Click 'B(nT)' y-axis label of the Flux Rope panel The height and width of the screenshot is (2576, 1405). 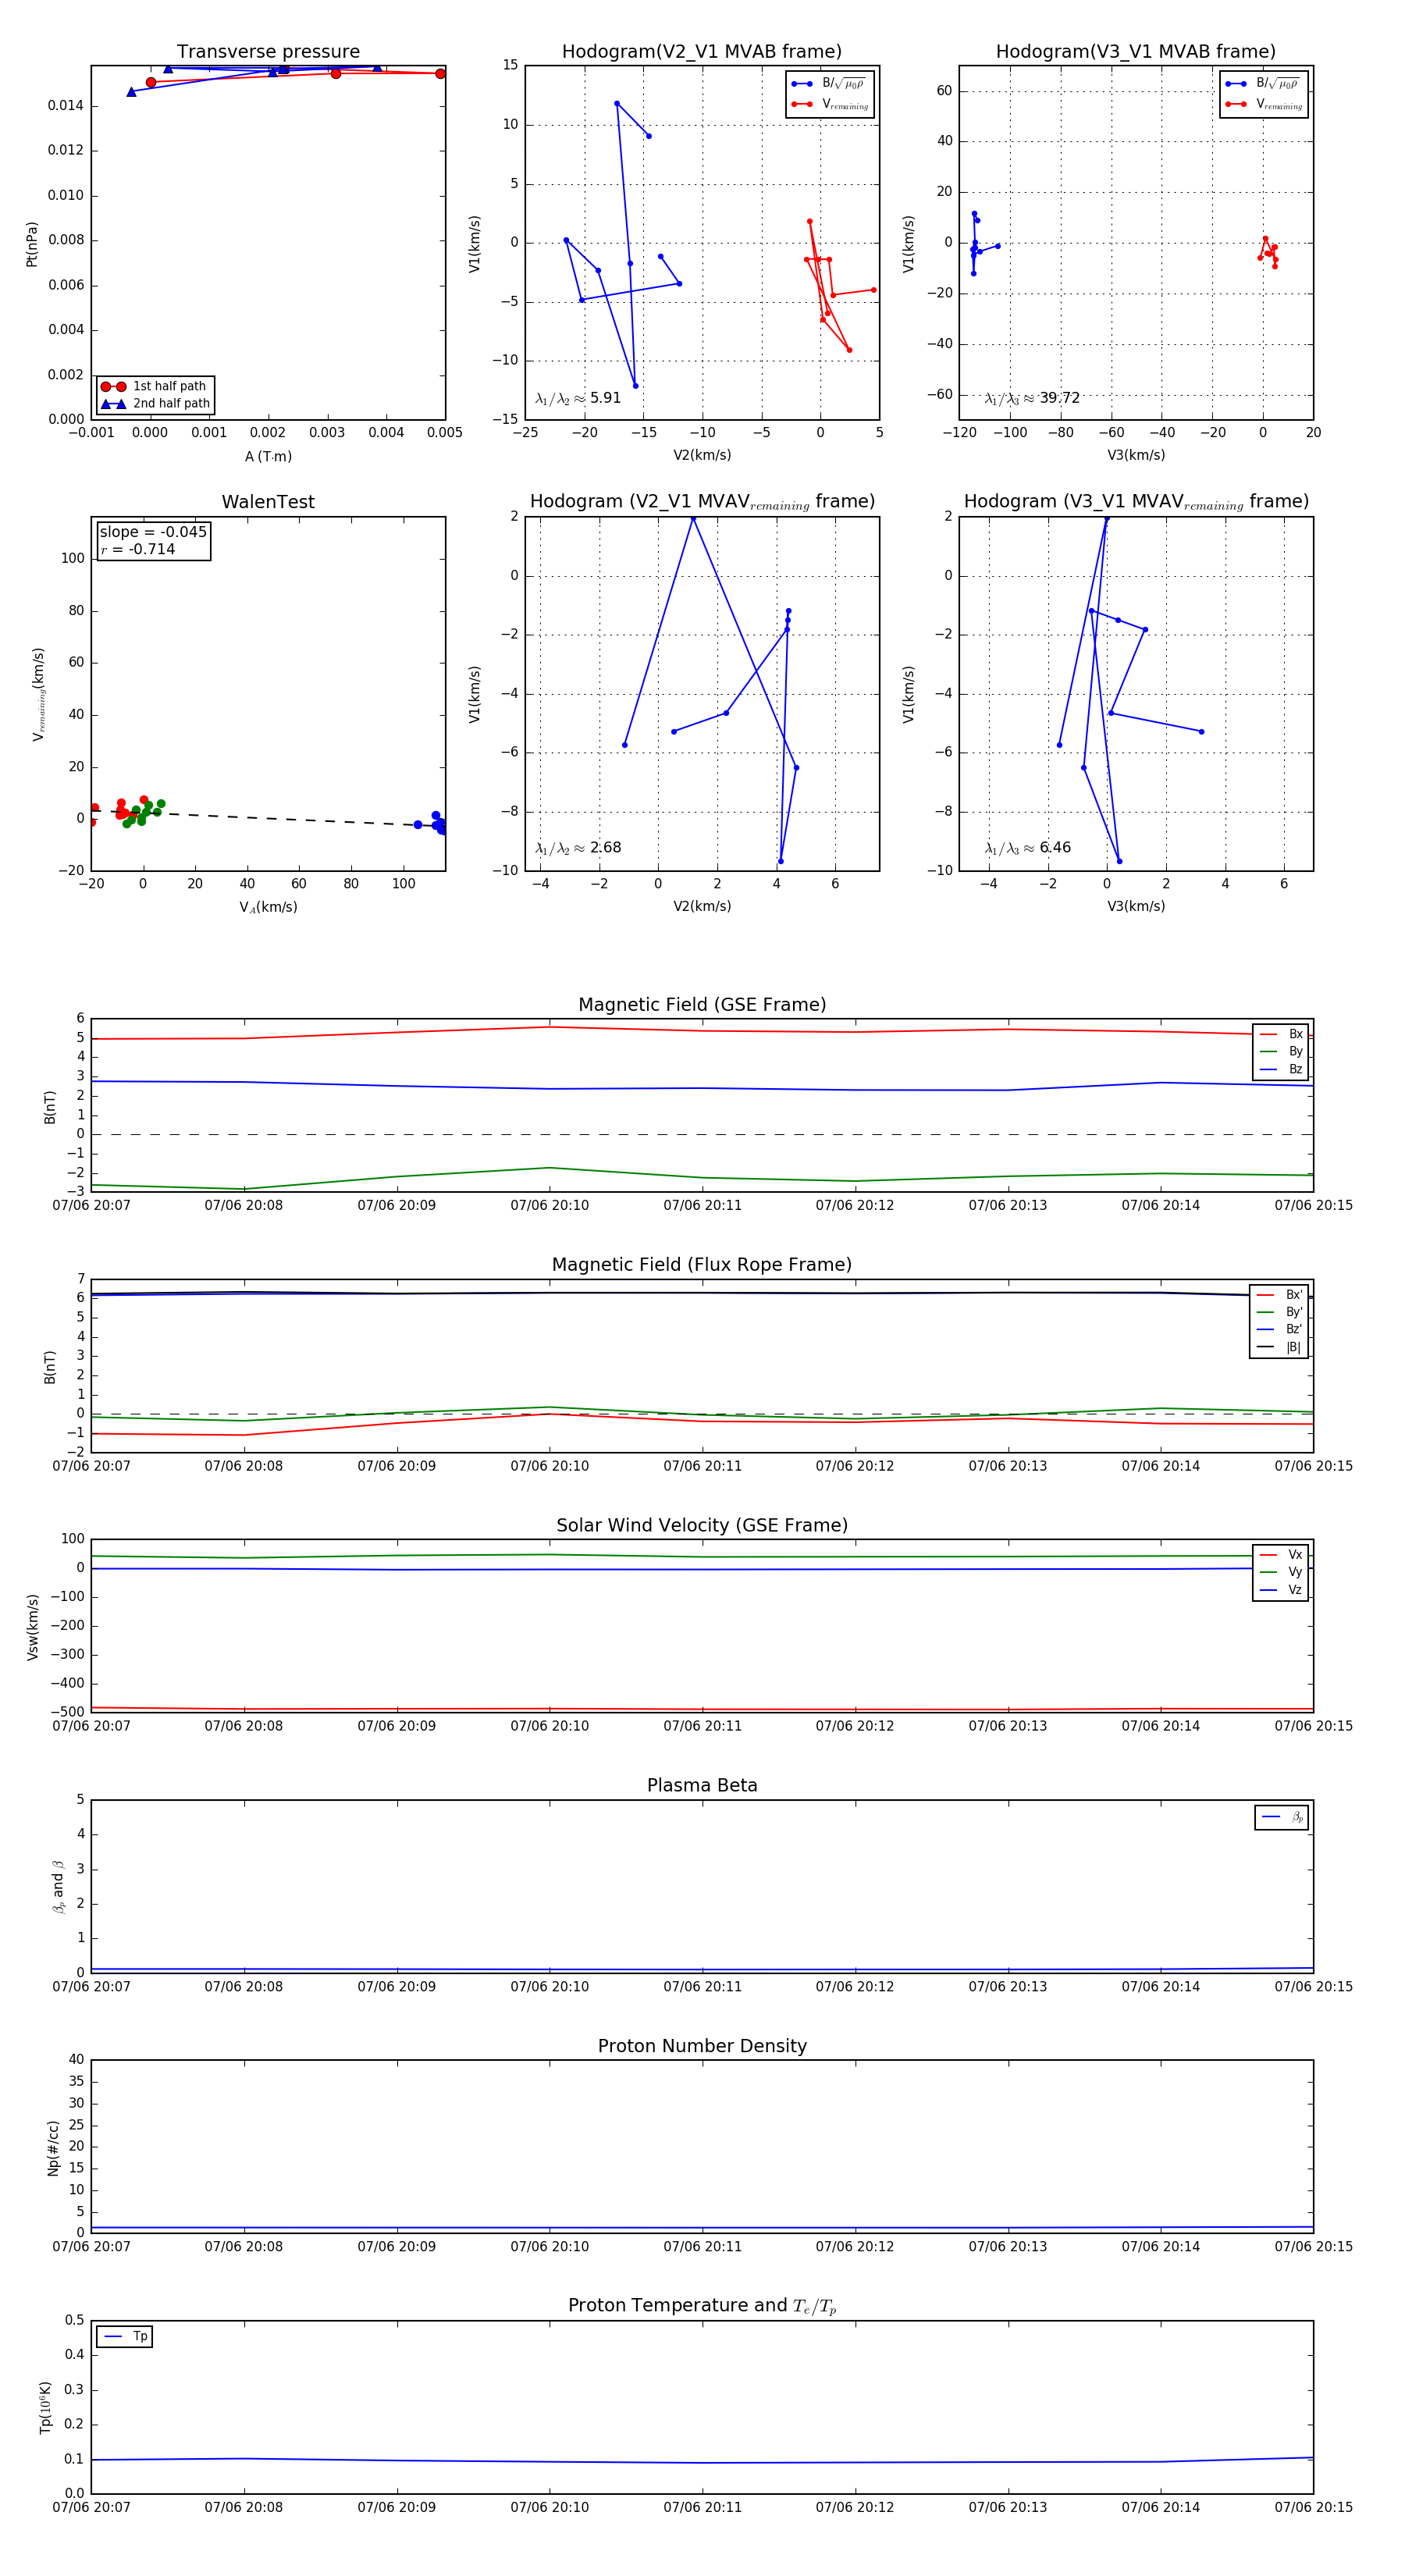[x=49, y=1367]
